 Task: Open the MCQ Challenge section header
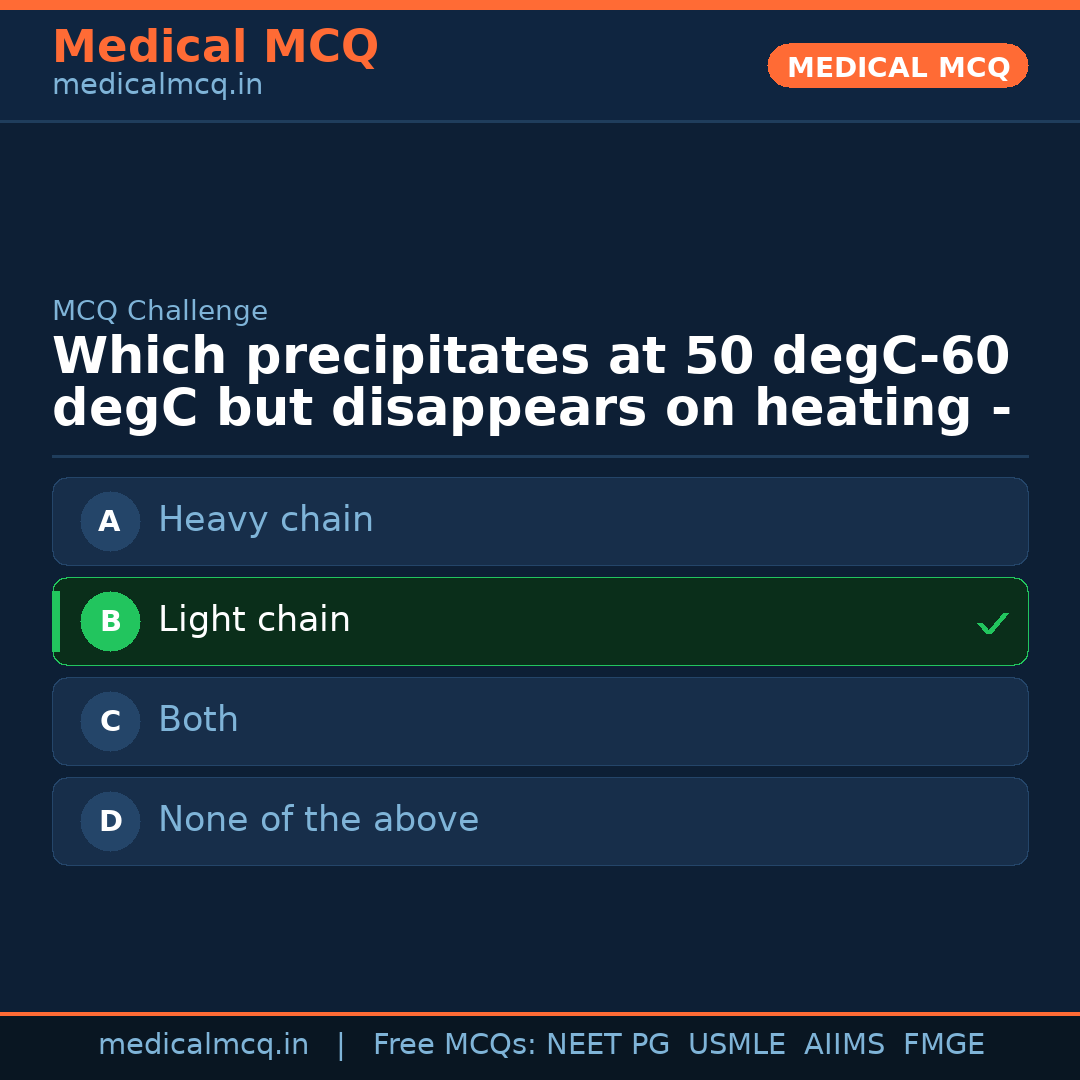pos(160,311)
